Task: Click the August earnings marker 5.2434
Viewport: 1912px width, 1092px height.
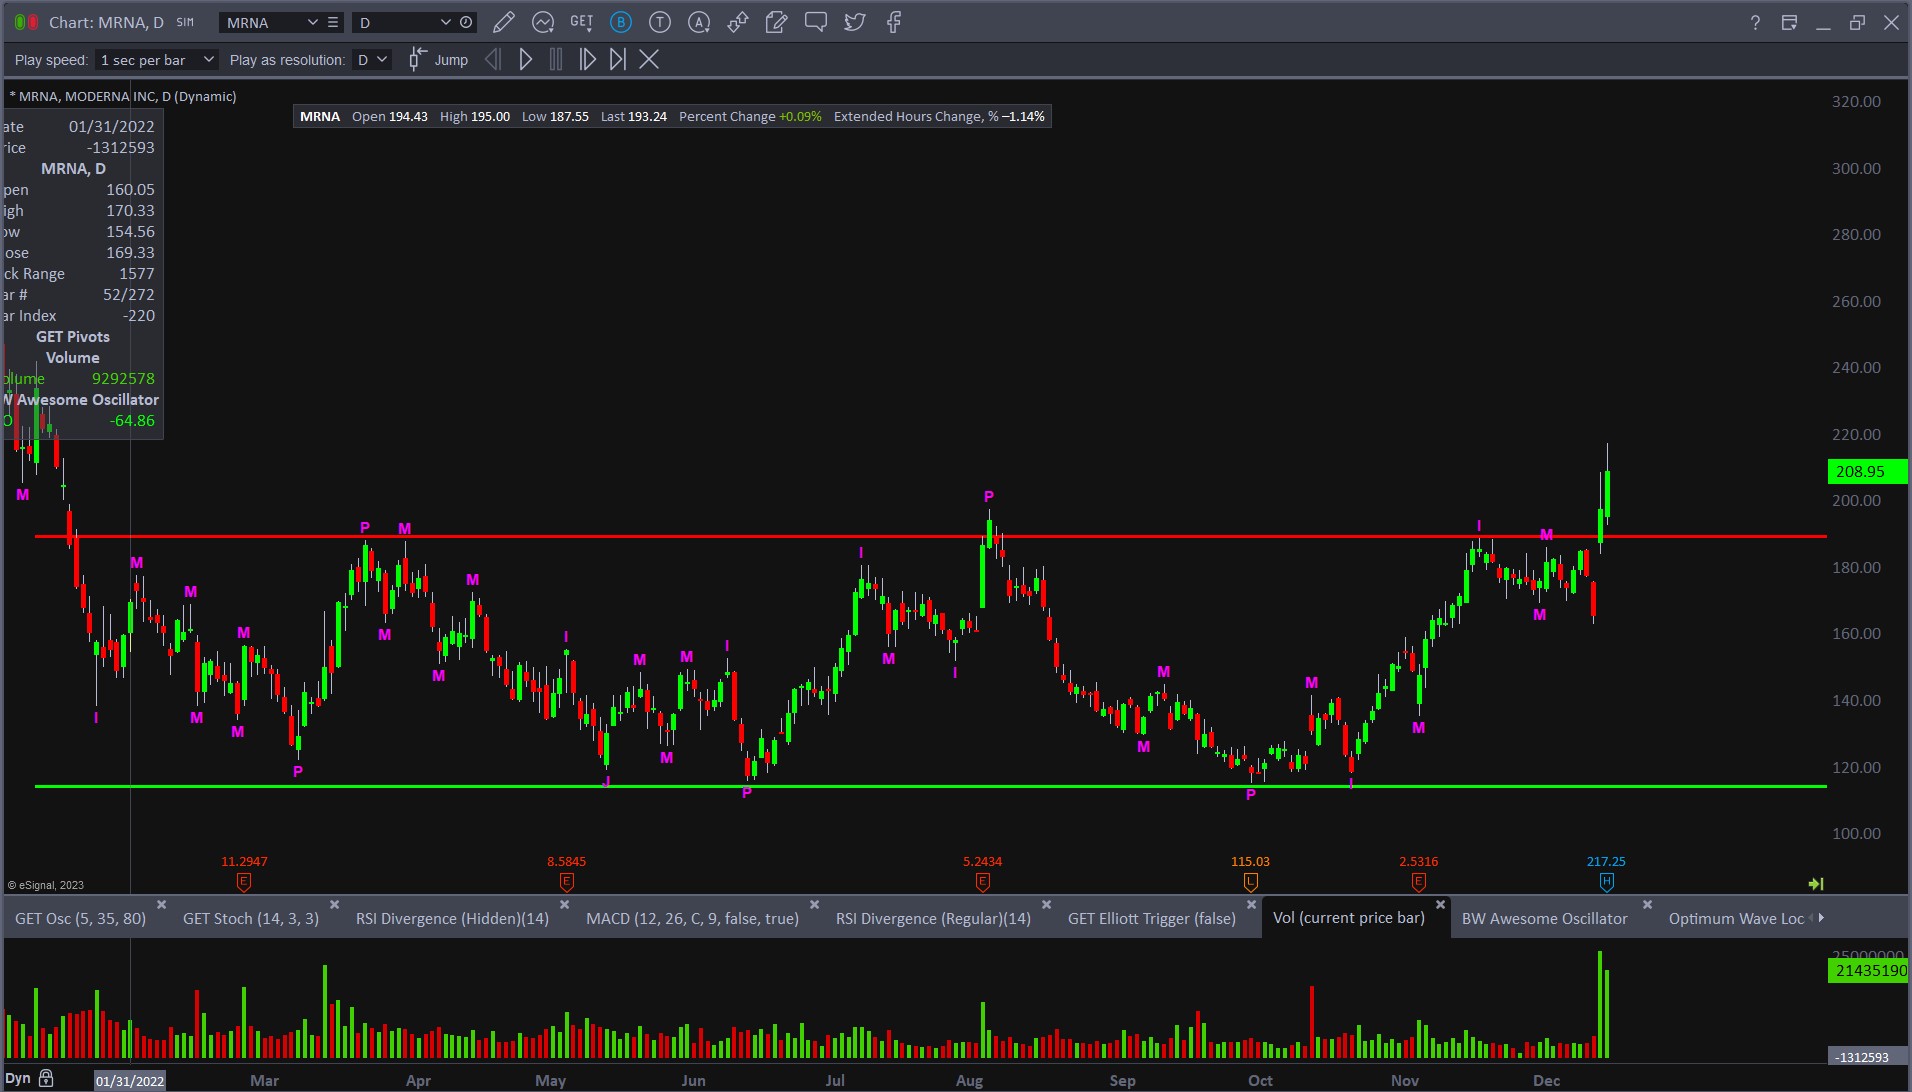Action: pyautogui.click(x=982, y=881)
